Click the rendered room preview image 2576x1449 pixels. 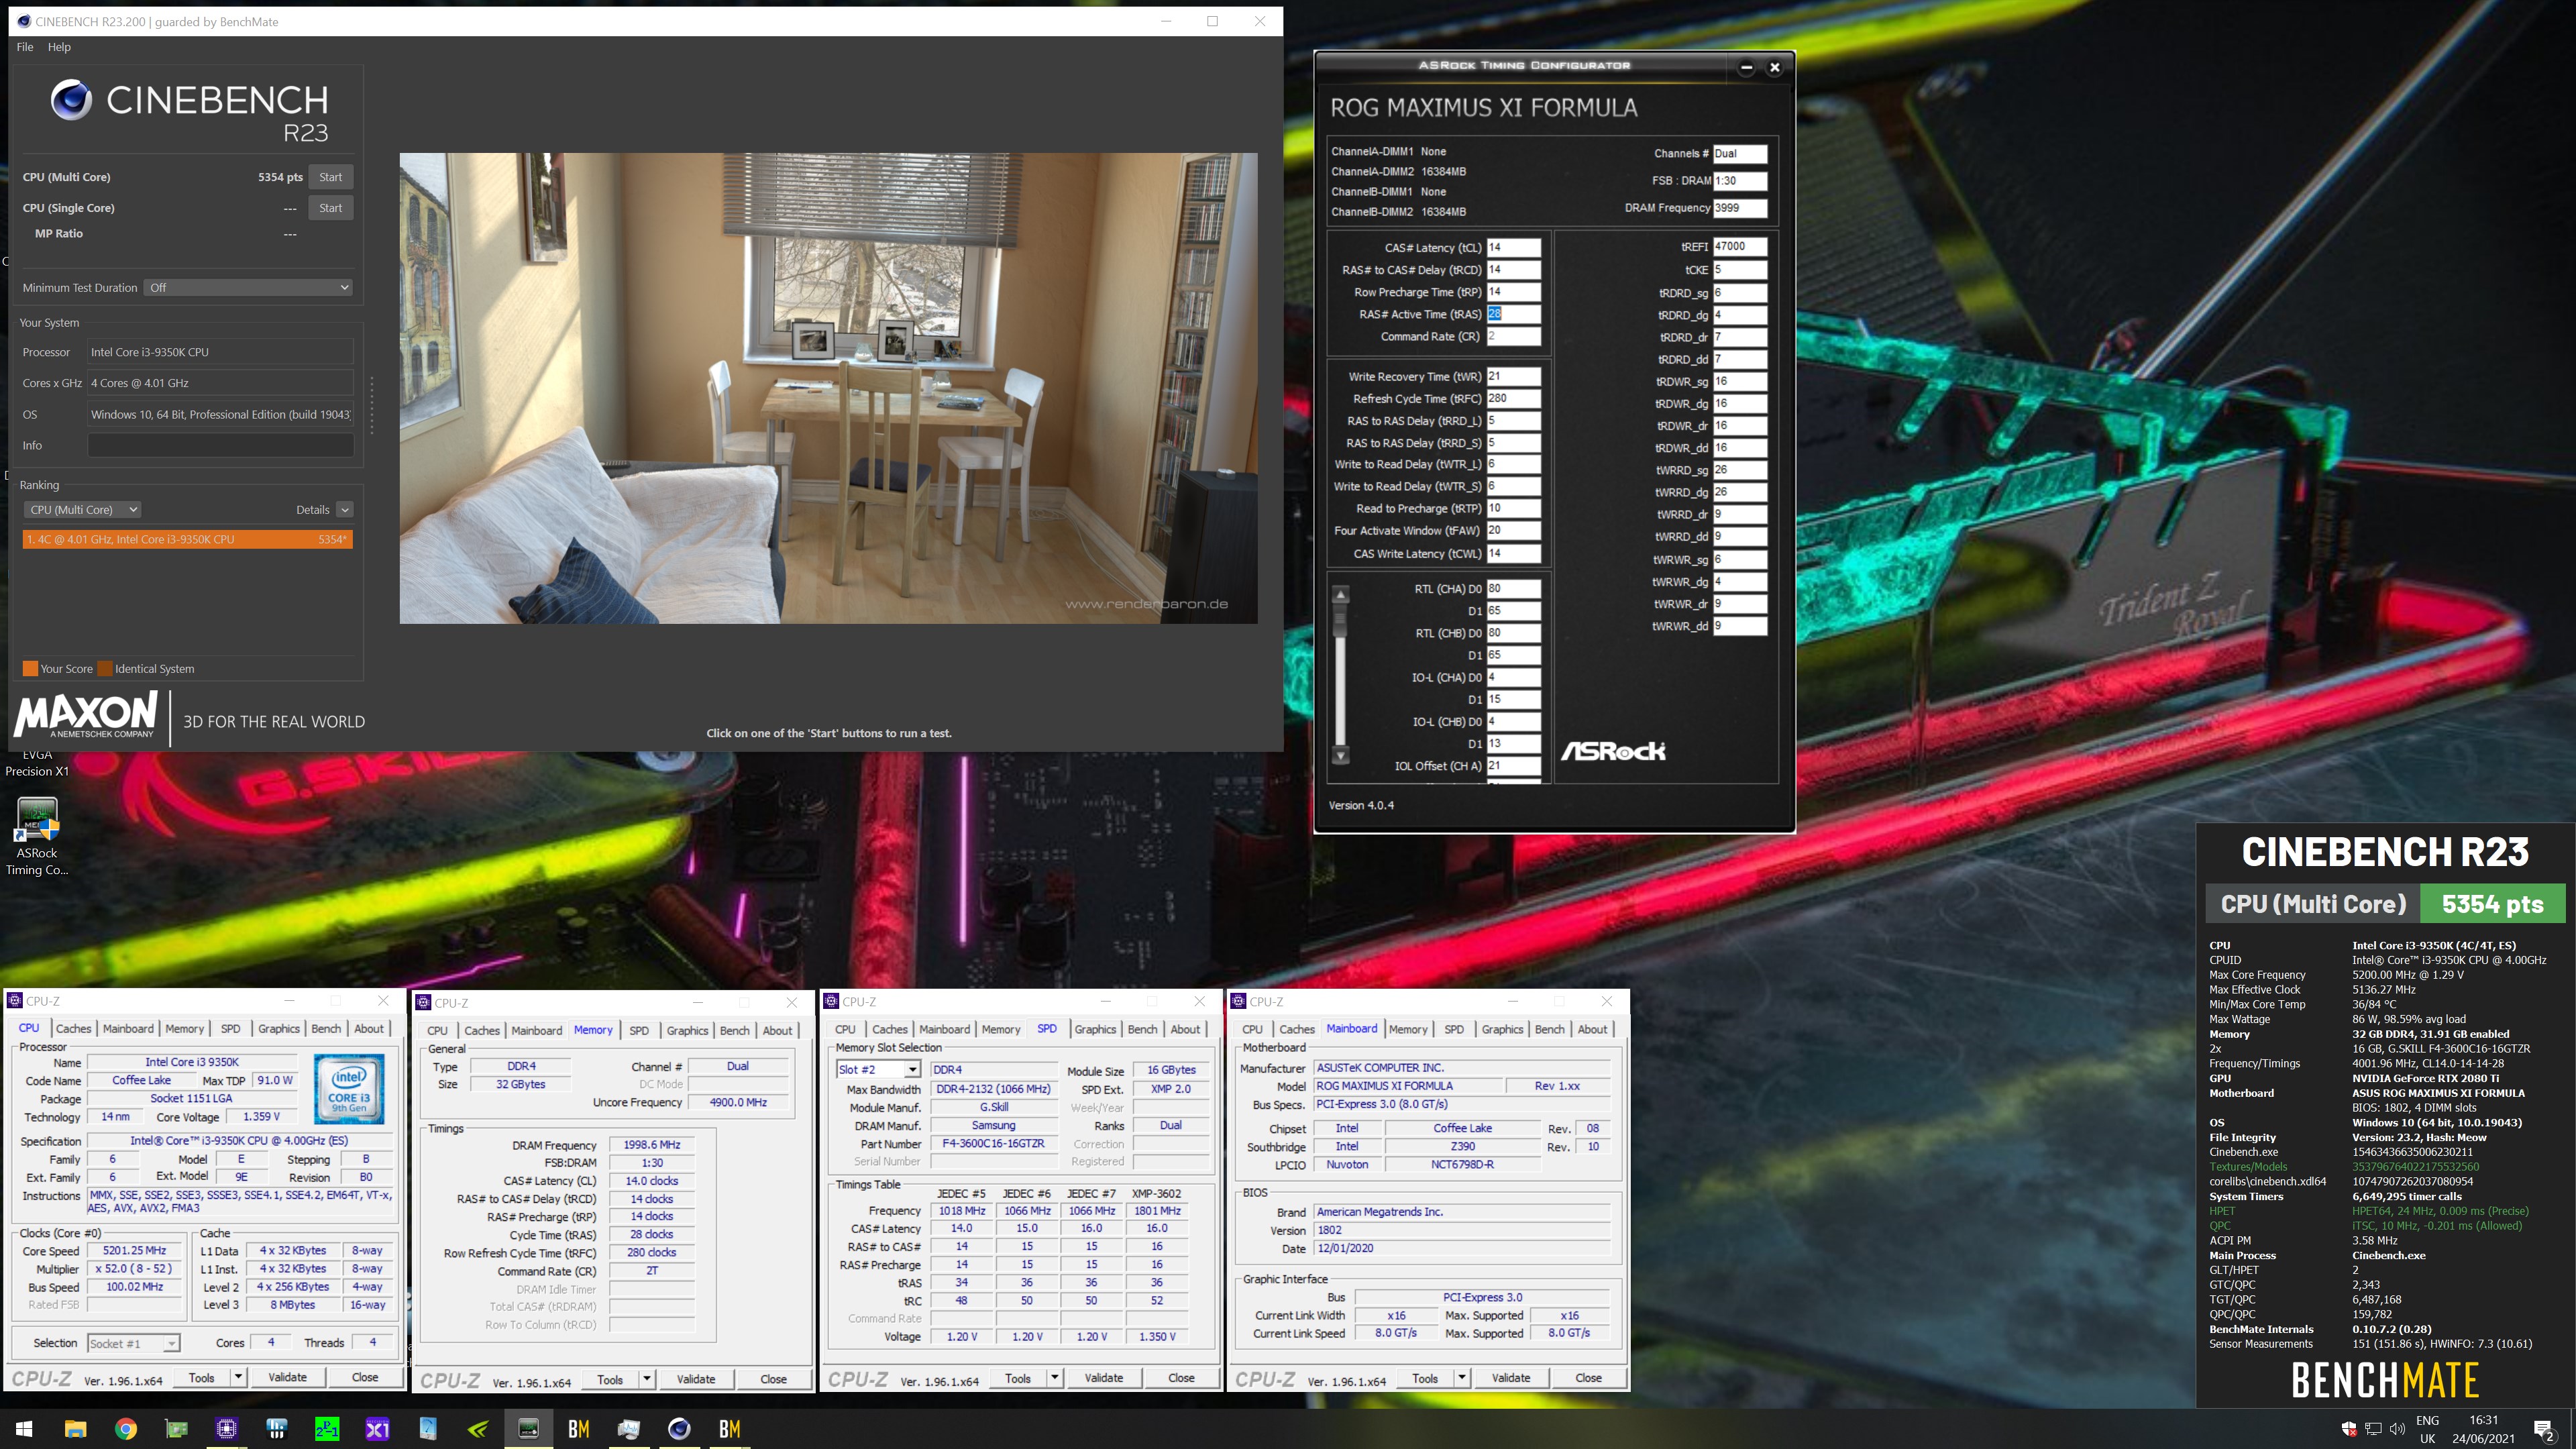pos(828,388)
